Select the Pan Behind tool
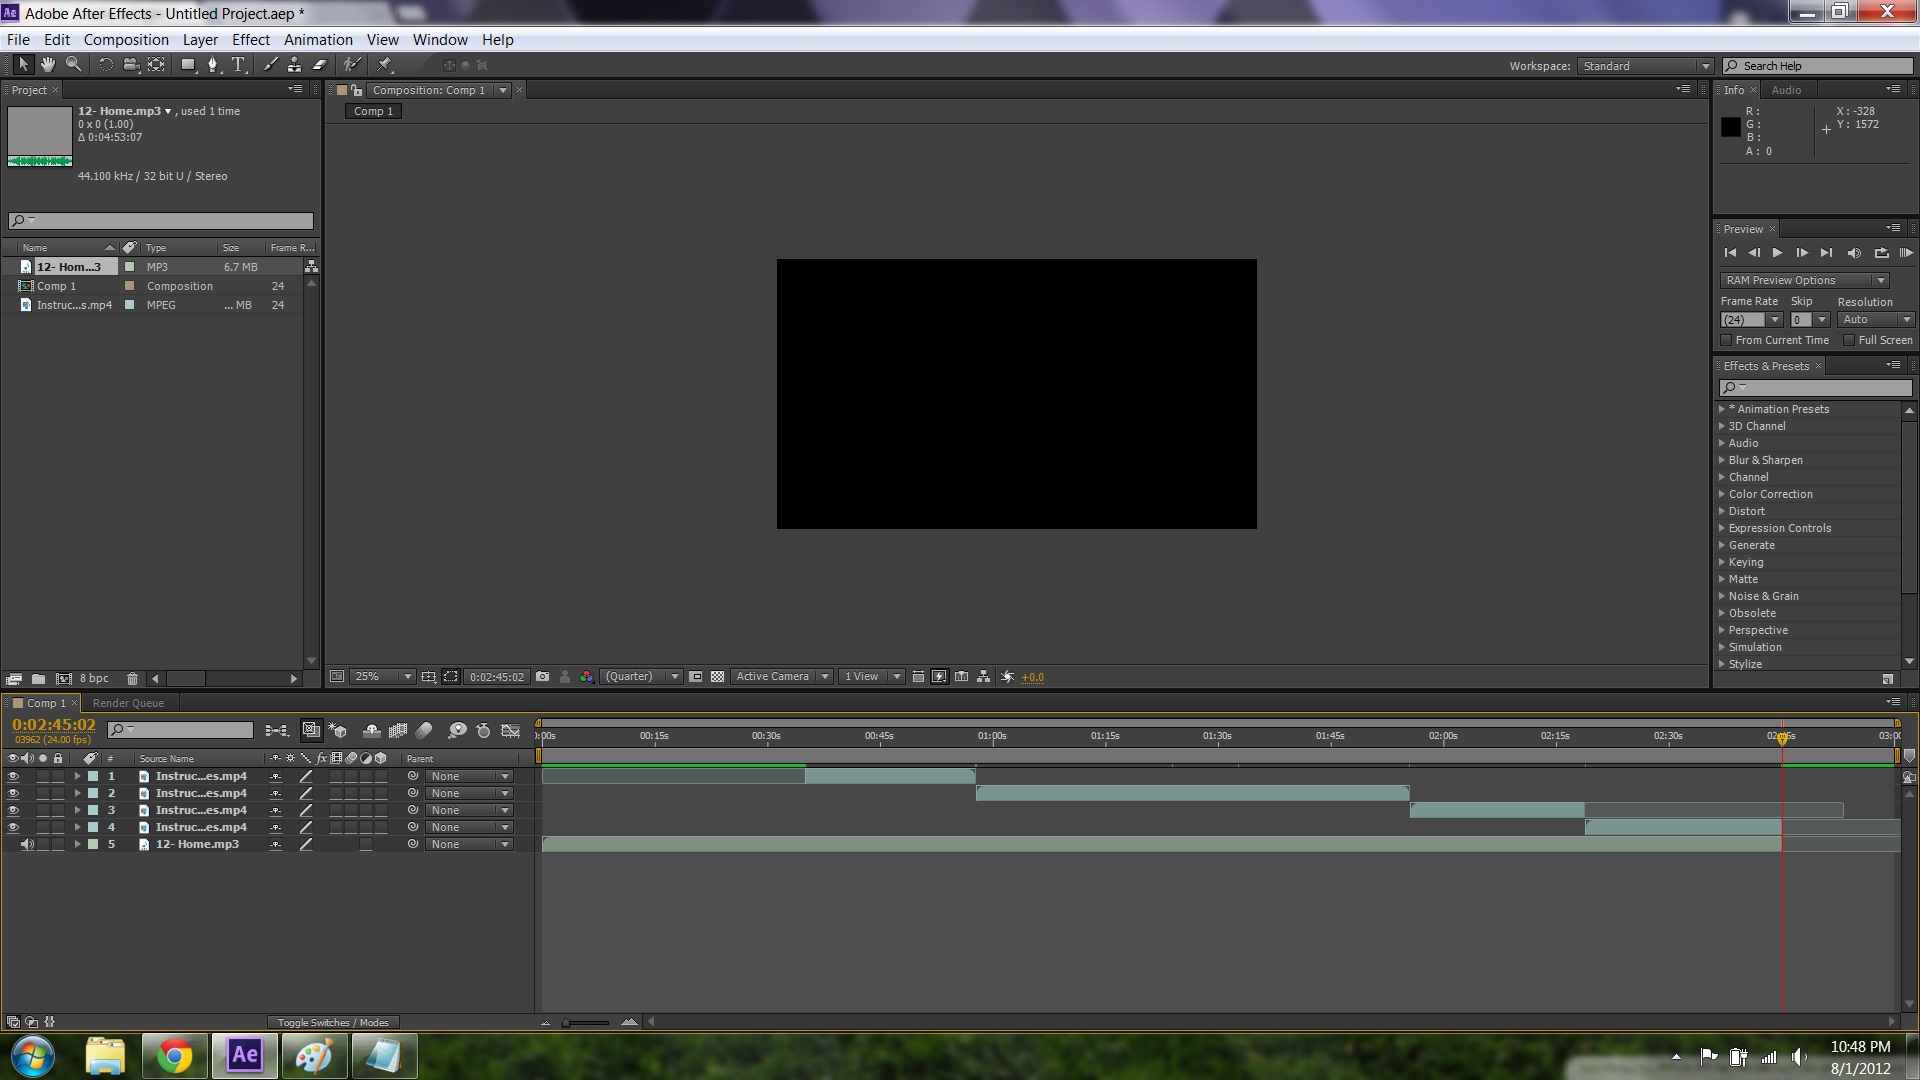 click(157, 65)
